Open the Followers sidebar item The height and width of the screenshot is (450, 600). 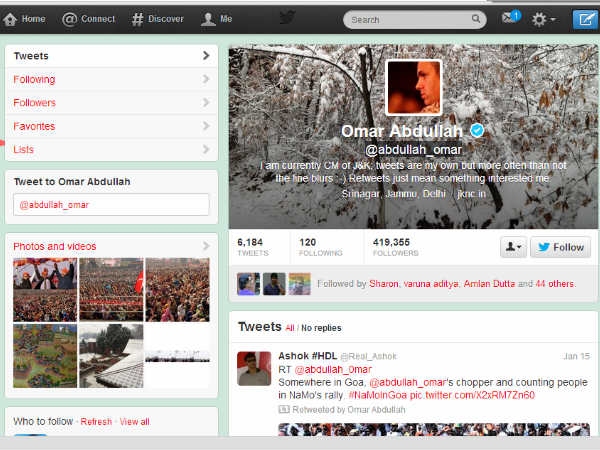pos(111,103)
